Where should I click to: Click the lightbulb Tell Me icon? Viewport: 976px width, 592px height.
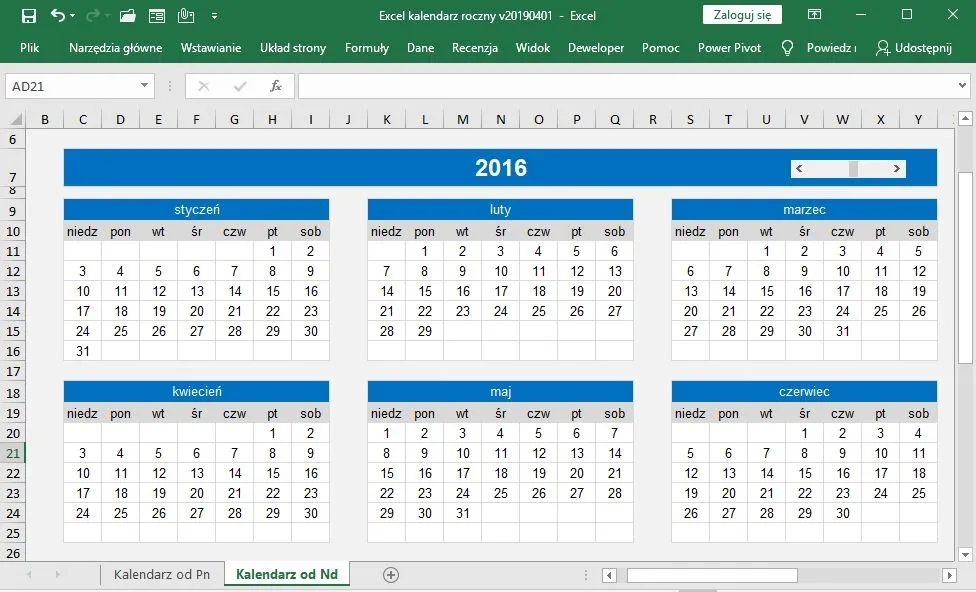[787, 48]
